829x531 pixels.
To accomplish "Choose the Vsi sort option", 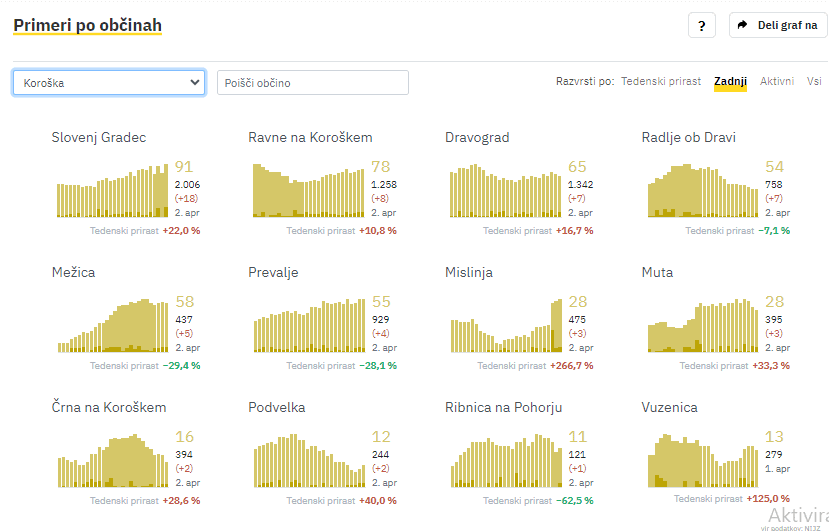I will coord(814,82).
